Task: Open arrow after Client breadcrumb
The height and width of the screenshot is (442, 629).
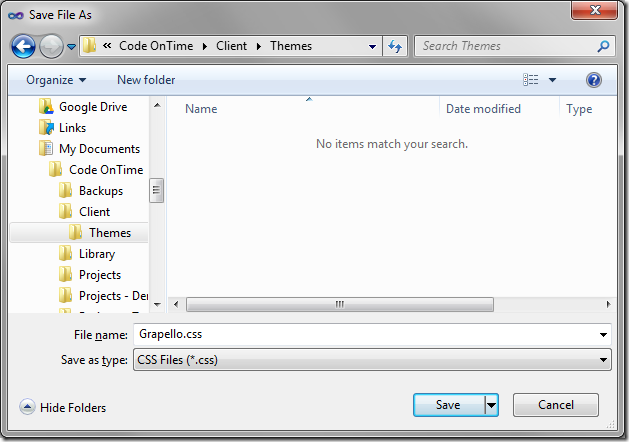Action: [259, 47]
